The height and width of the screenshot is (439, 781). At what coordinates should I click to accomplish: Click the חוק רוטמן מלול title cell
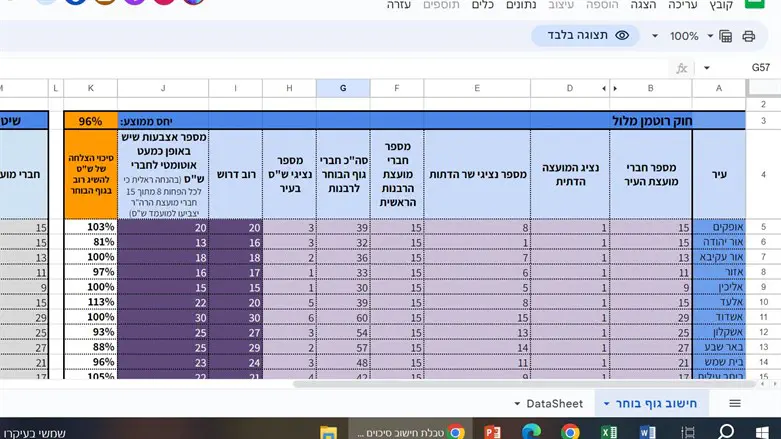coord(652,121)
